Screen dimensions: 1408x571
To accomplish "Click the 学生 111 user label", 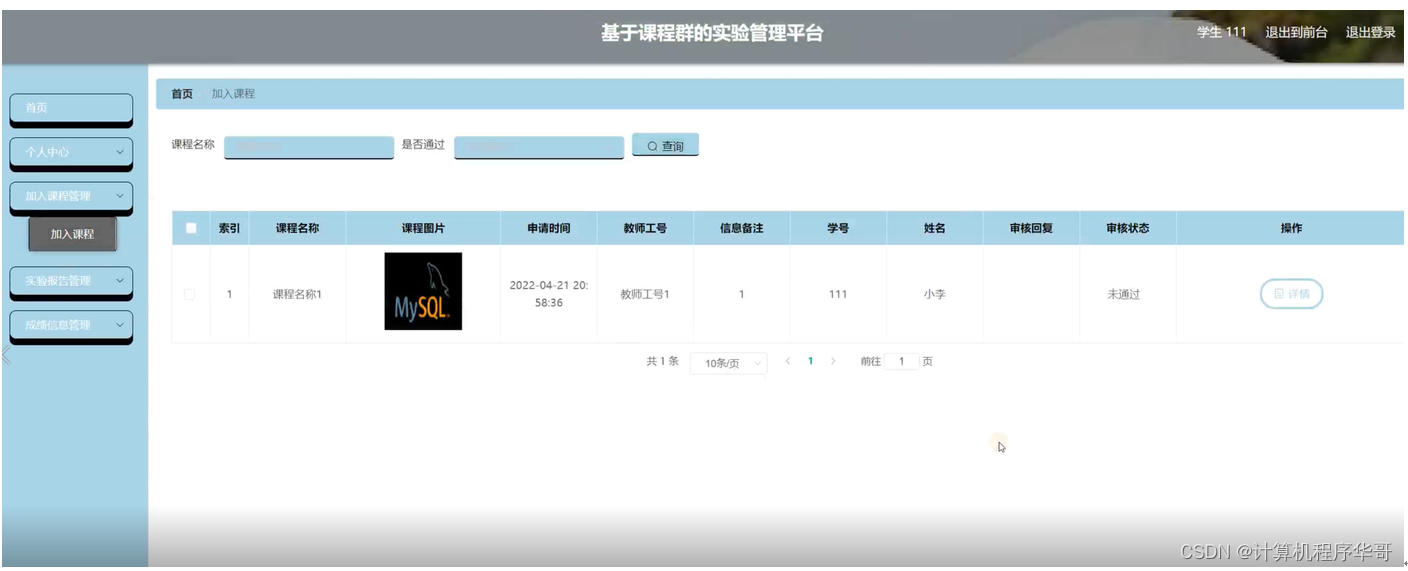I will point(1222,32).
